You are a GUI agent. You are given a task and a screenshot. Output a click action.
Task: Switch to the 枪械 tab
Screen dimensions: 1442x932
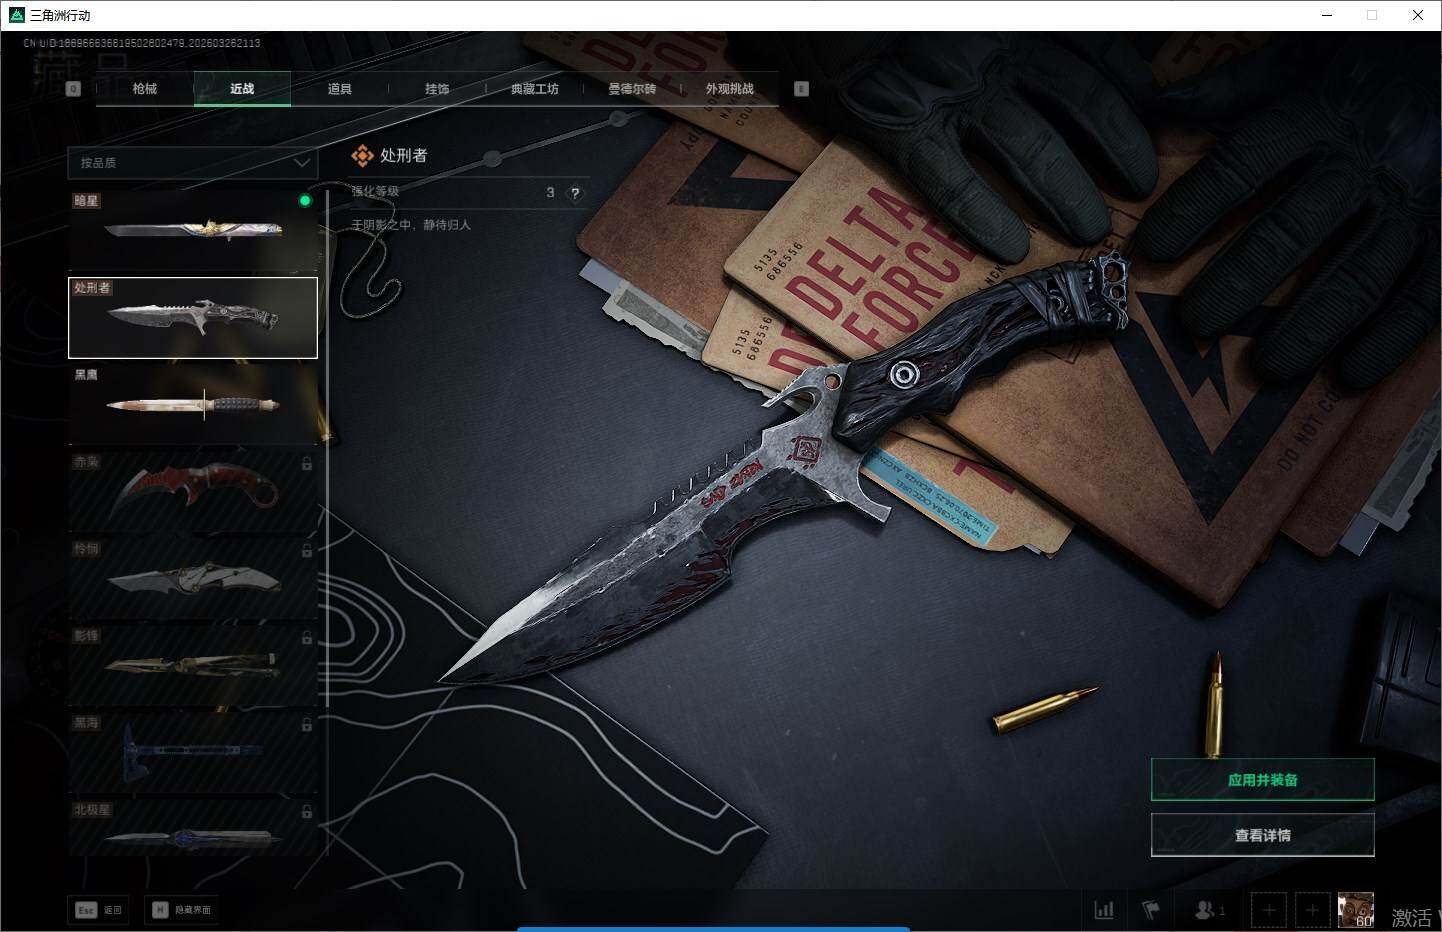[x=145, y=89]
